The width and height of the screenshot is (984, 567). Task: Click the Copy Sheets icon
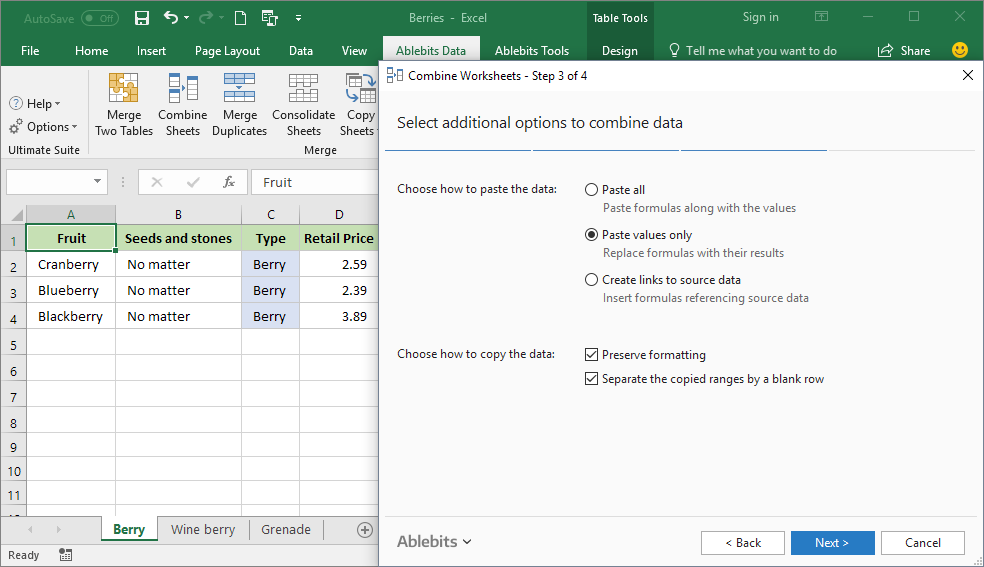361,88
